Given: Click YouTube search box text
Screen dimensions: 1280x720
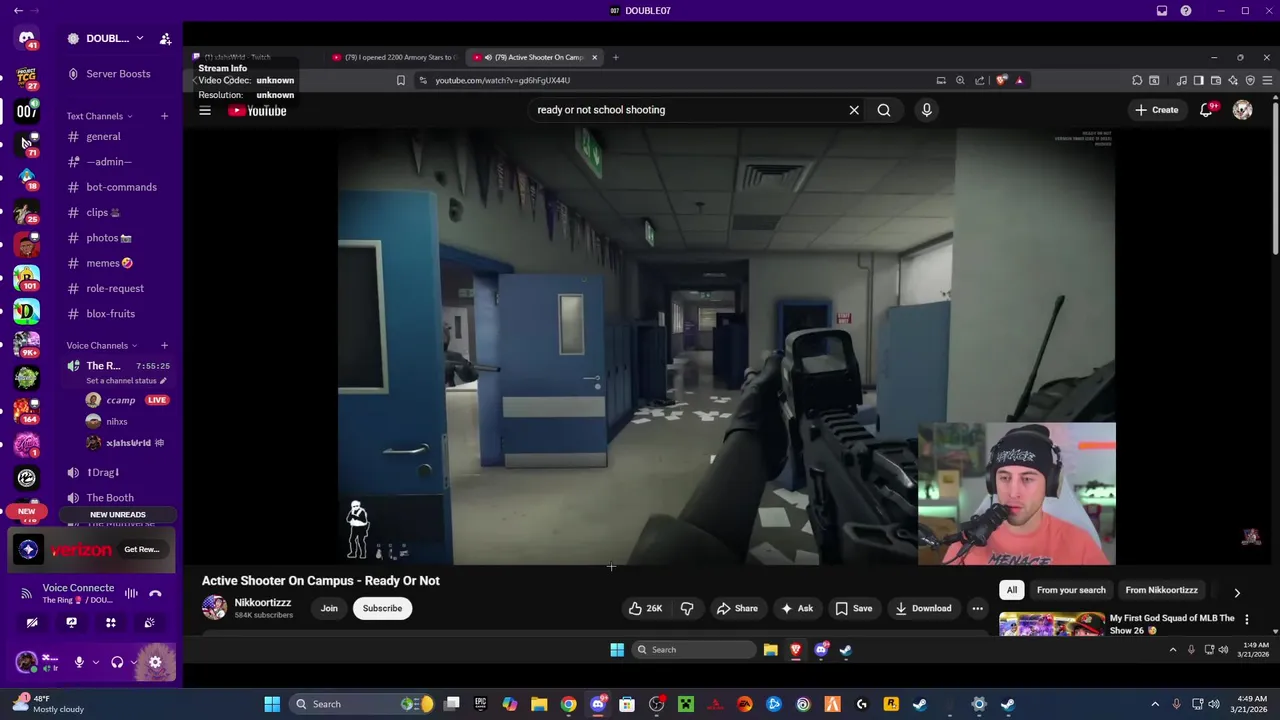Looking at the screenshot, I should [600, 110].
